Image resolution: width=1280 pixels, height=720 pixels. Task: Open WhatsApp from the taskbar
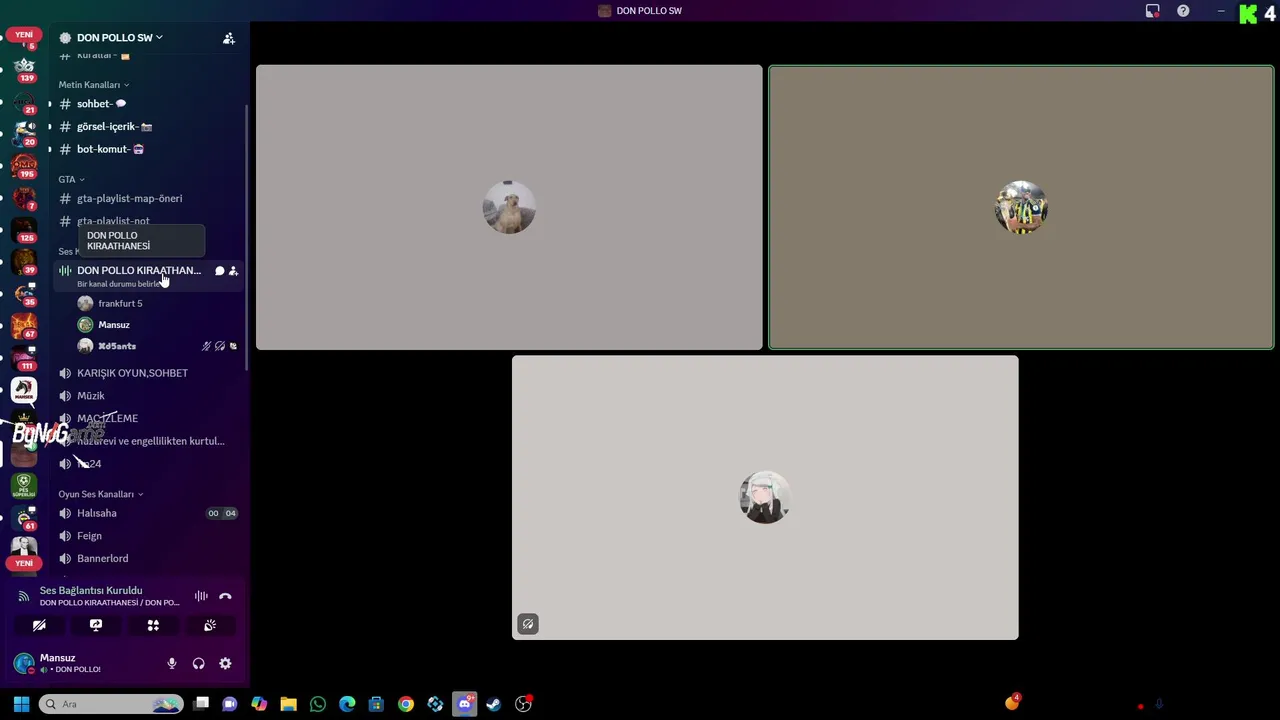pyautogui.click(x=318, y=704)
